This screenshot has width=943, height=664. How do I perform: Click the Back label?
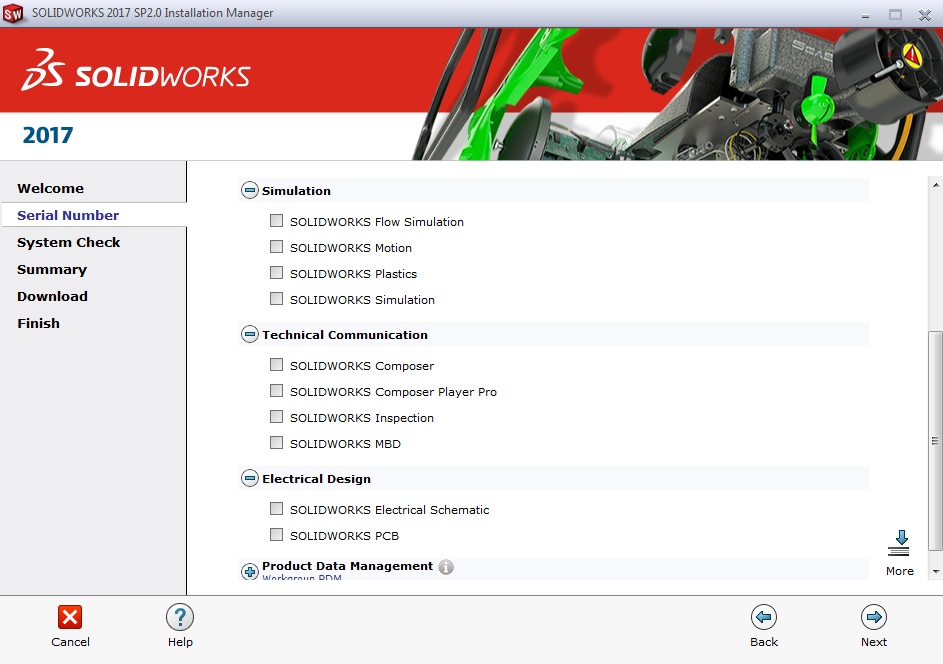[x=764, y=642]
